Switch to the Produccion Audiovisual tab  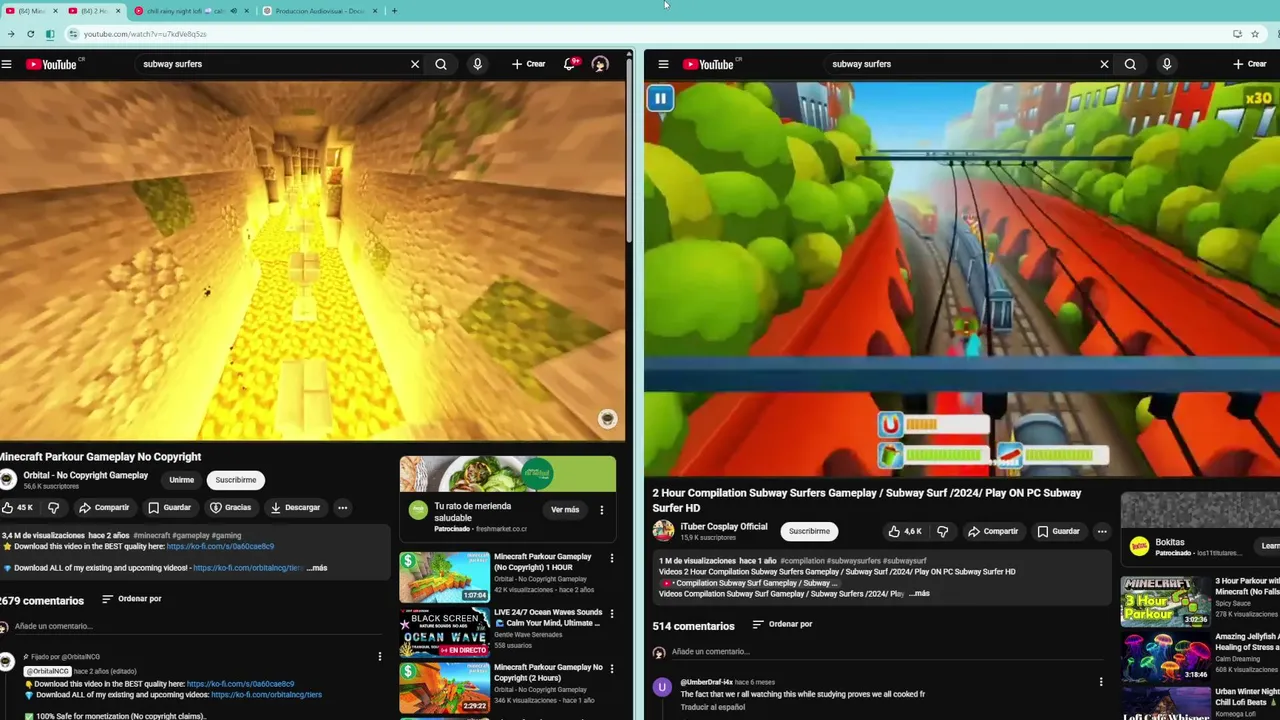pos(318,11)
